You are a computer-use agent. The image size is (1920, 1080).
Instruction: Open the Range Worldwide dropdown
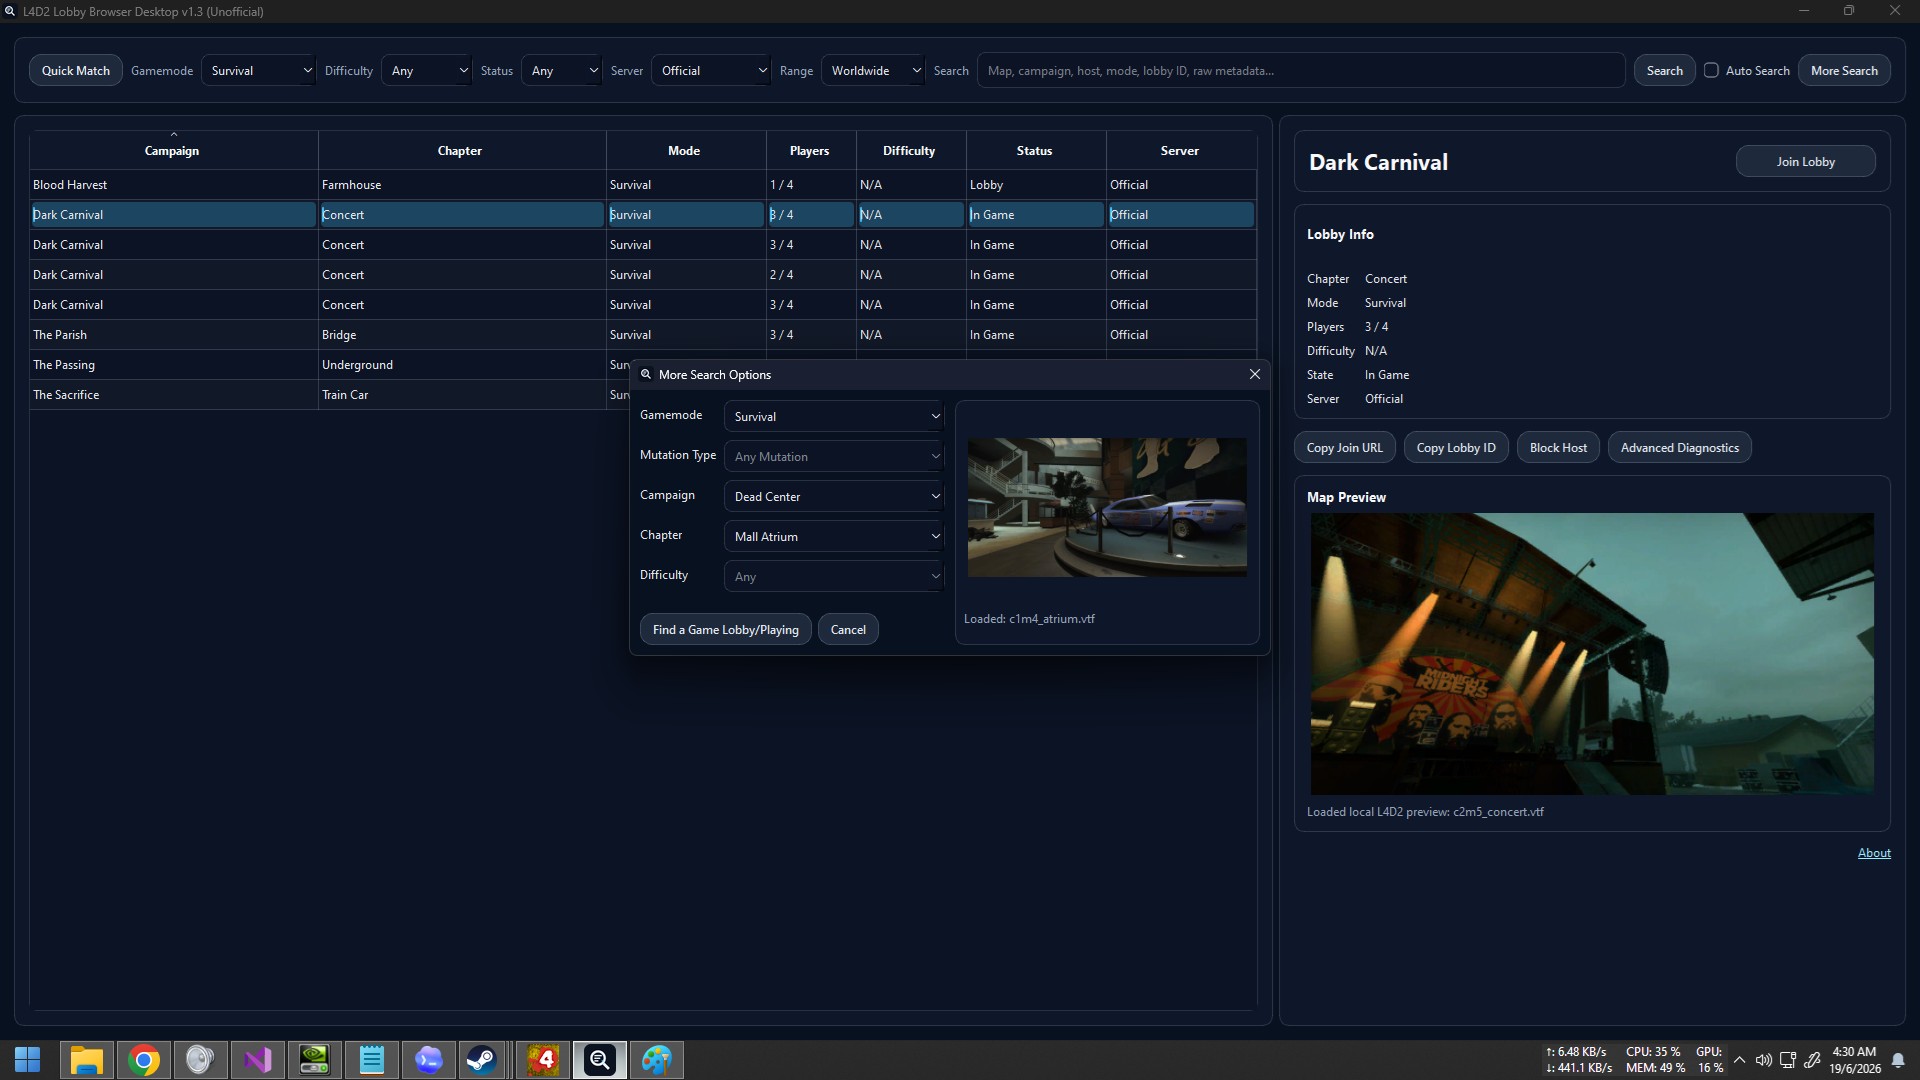(873, 70)
